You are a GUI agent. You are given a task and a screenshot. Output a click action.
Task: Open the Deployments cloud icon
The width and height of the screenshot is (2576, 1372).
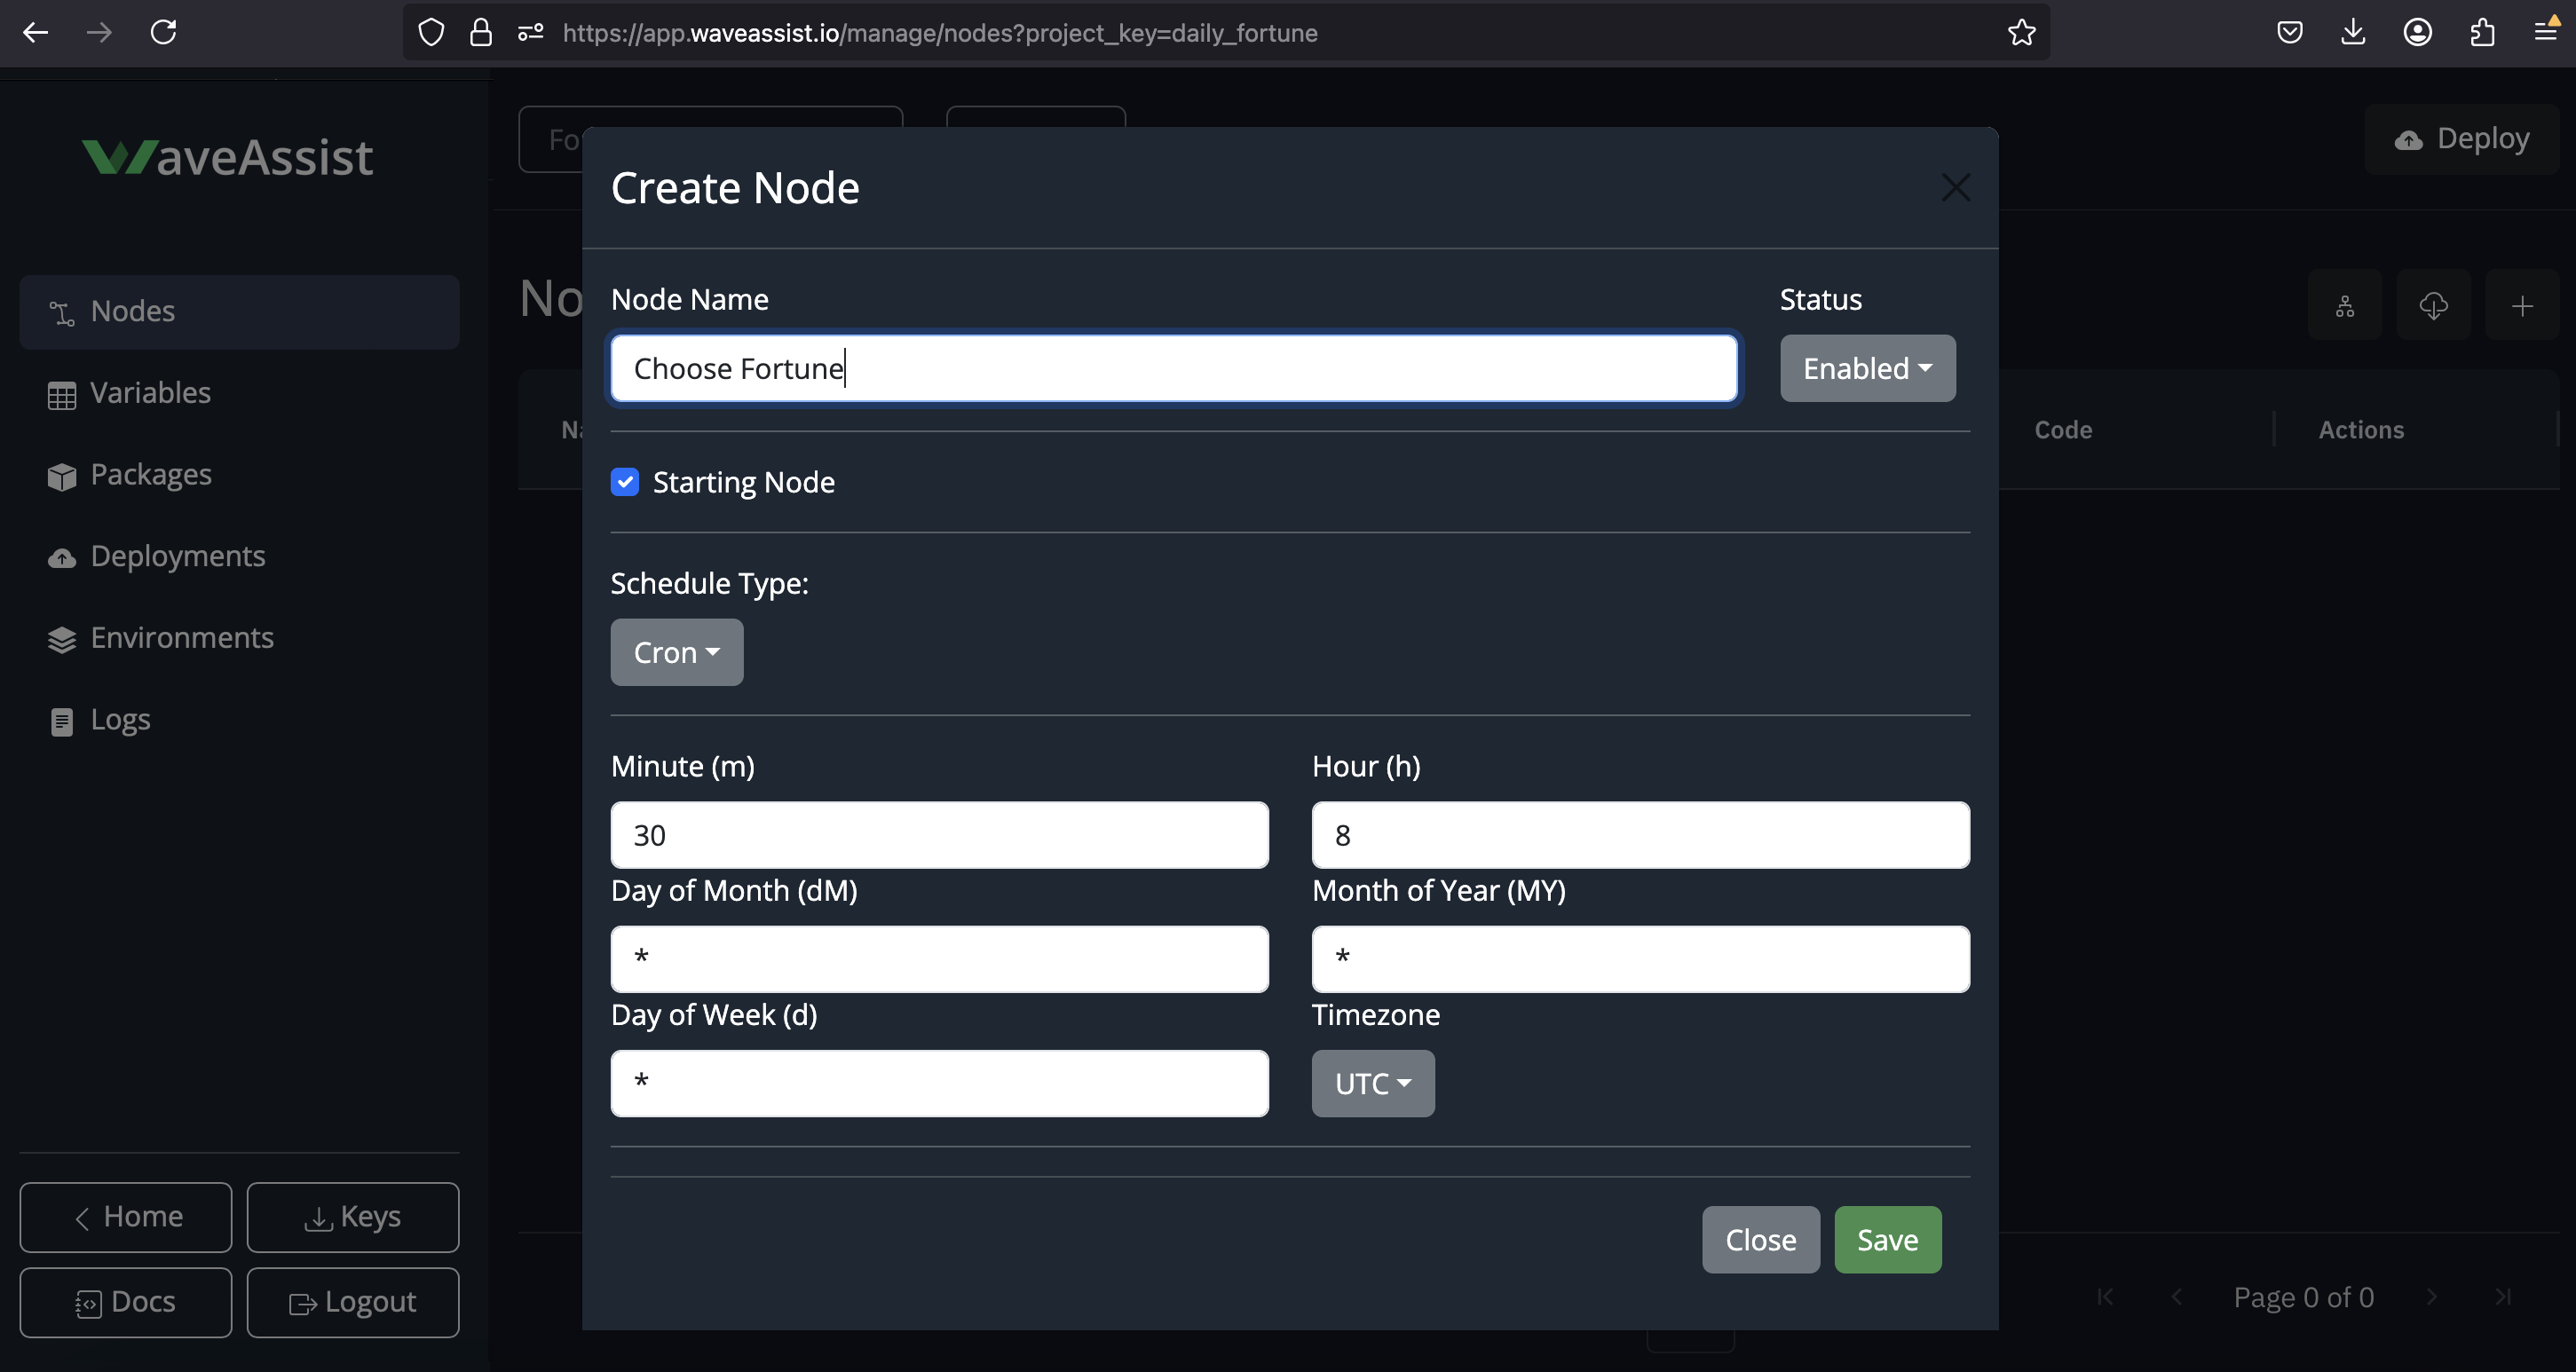tap(62, 558)
